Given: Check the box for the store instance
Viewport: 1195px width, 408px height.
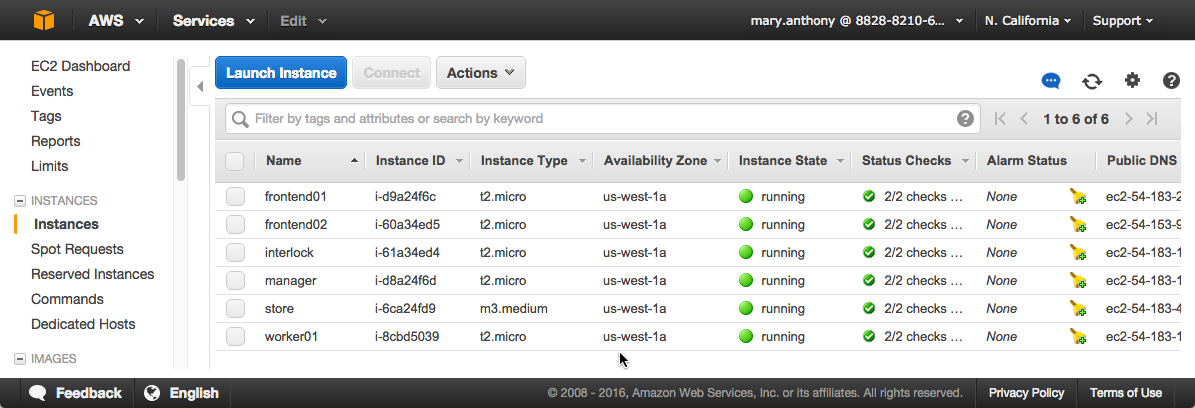Looking at the screenshot, I should [x=235, y=309].
